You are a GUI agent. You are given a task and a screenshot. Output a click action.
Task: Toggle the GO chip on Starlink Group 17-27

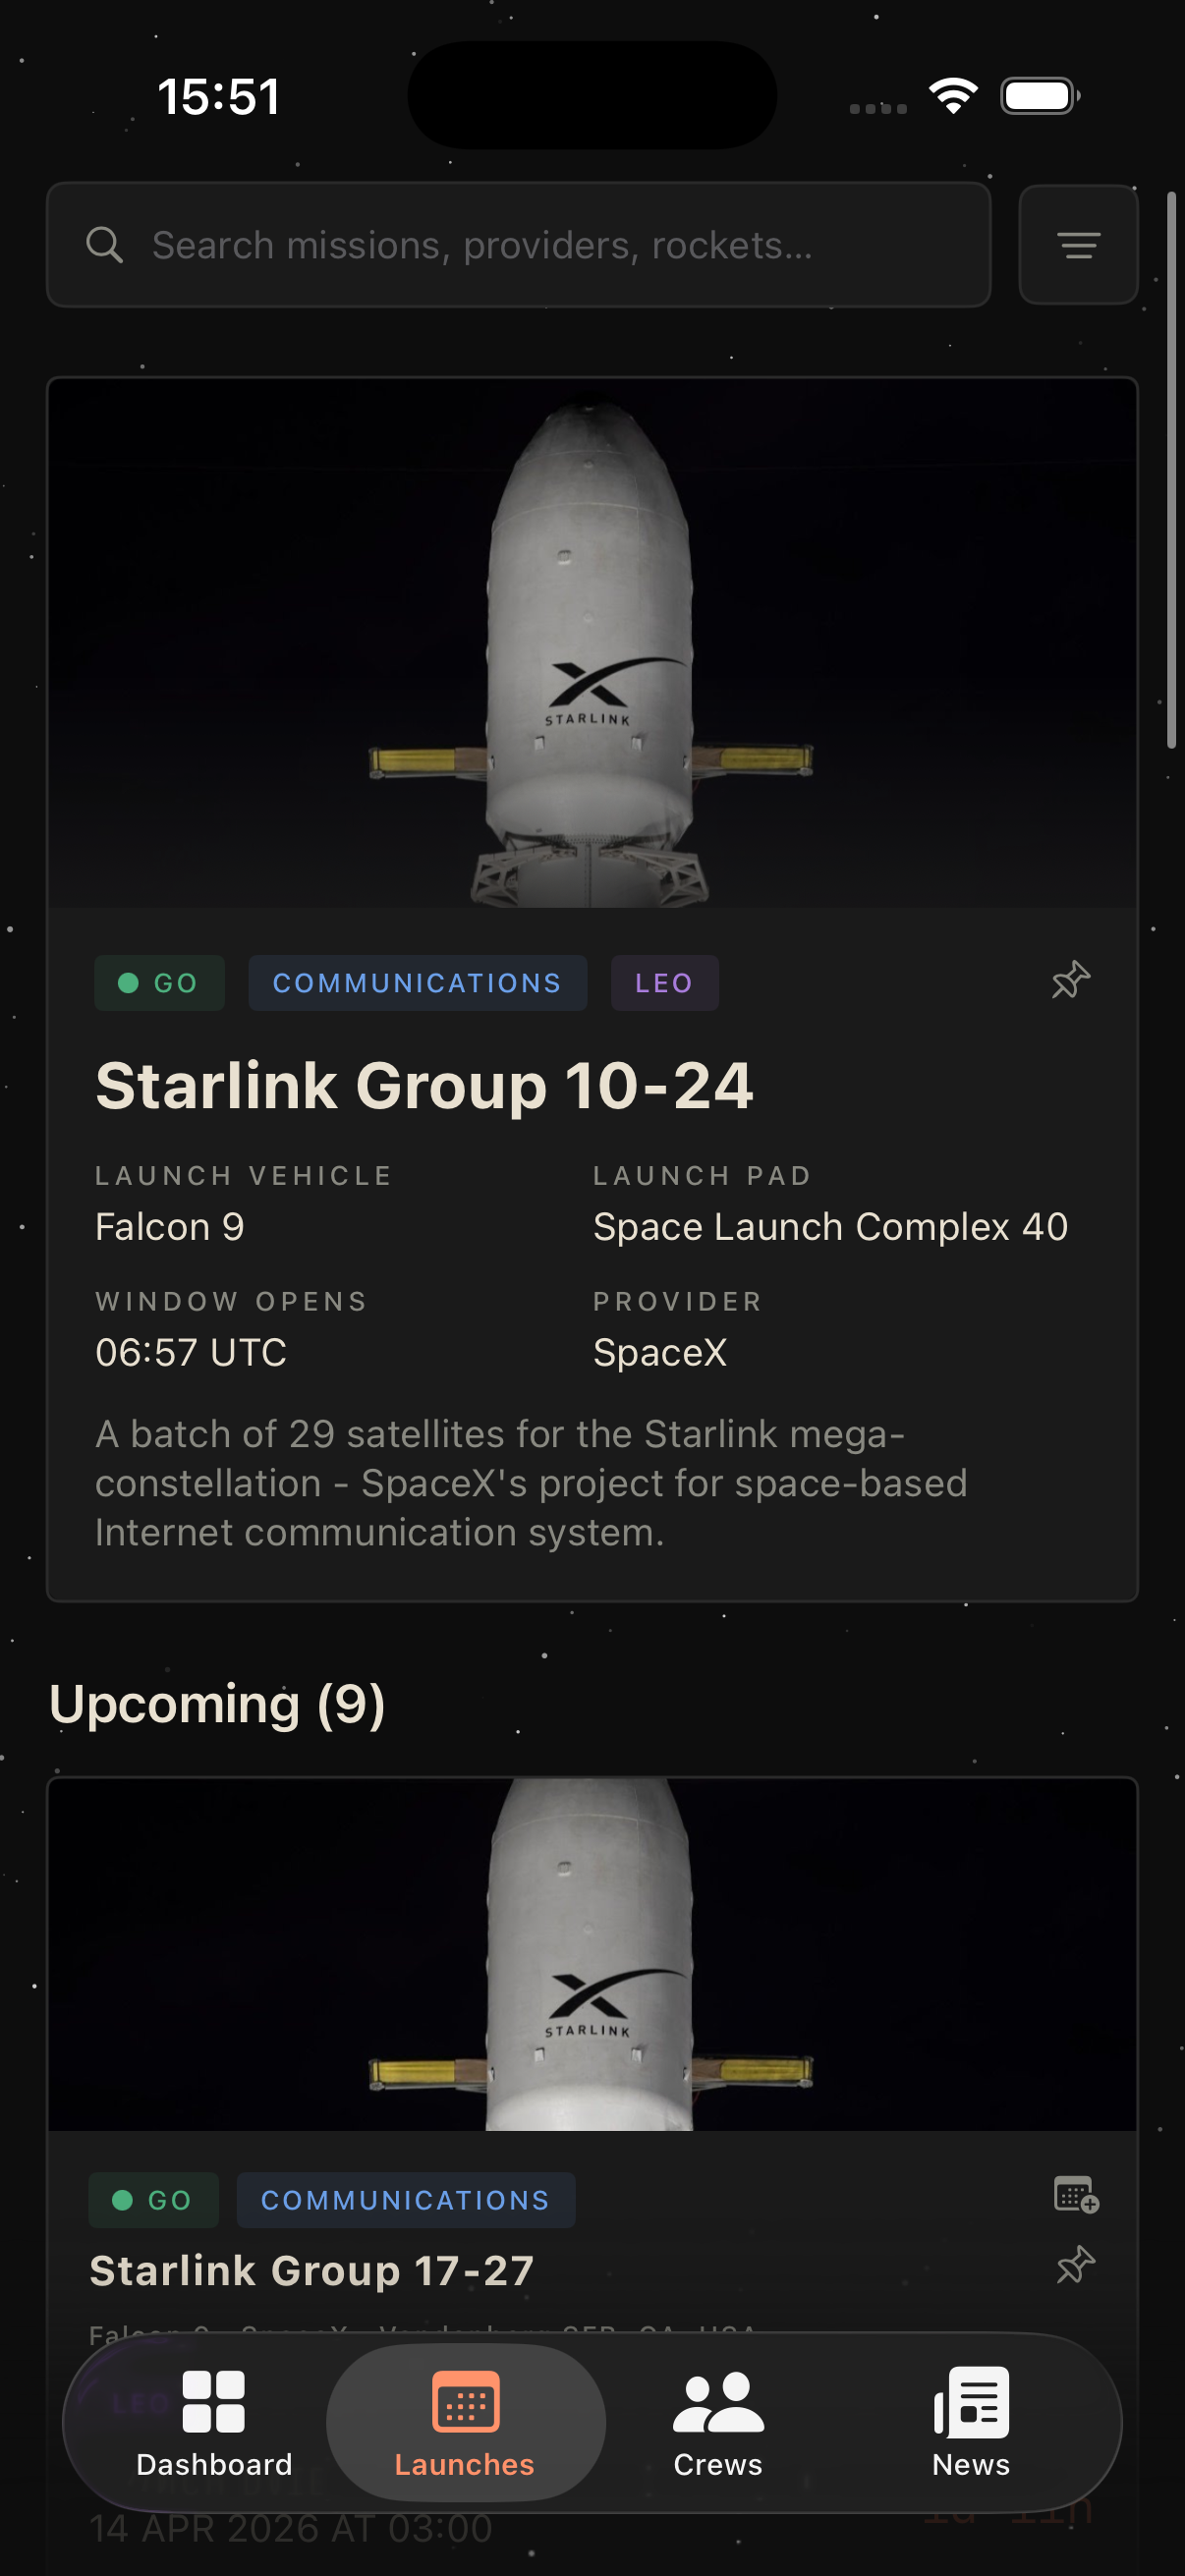pyautogui.click(x=153, y=2200)
